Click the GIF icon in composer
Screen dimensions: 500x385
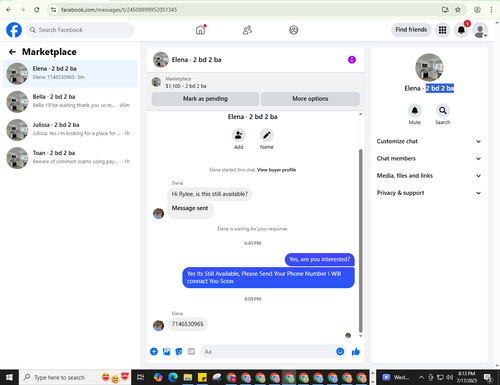click(191, 351)
